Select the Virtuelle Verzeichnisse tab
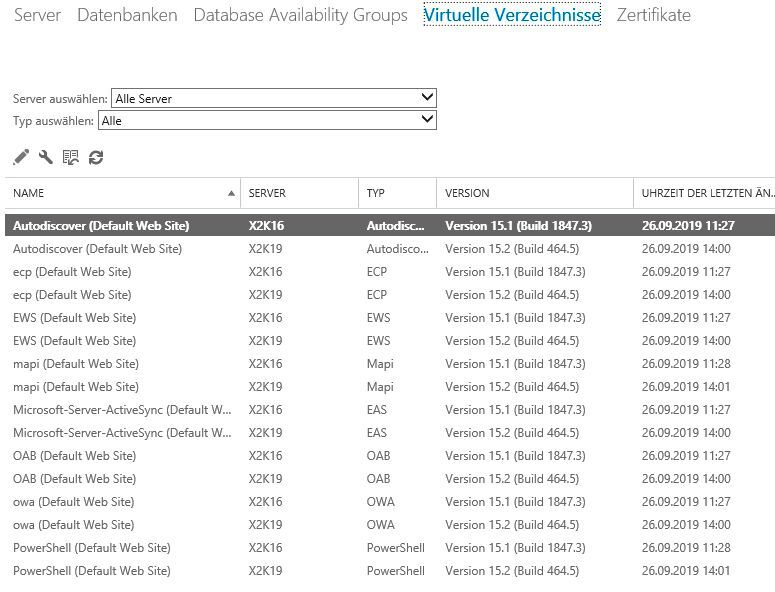The image size is (775, 592). point(512,15)
